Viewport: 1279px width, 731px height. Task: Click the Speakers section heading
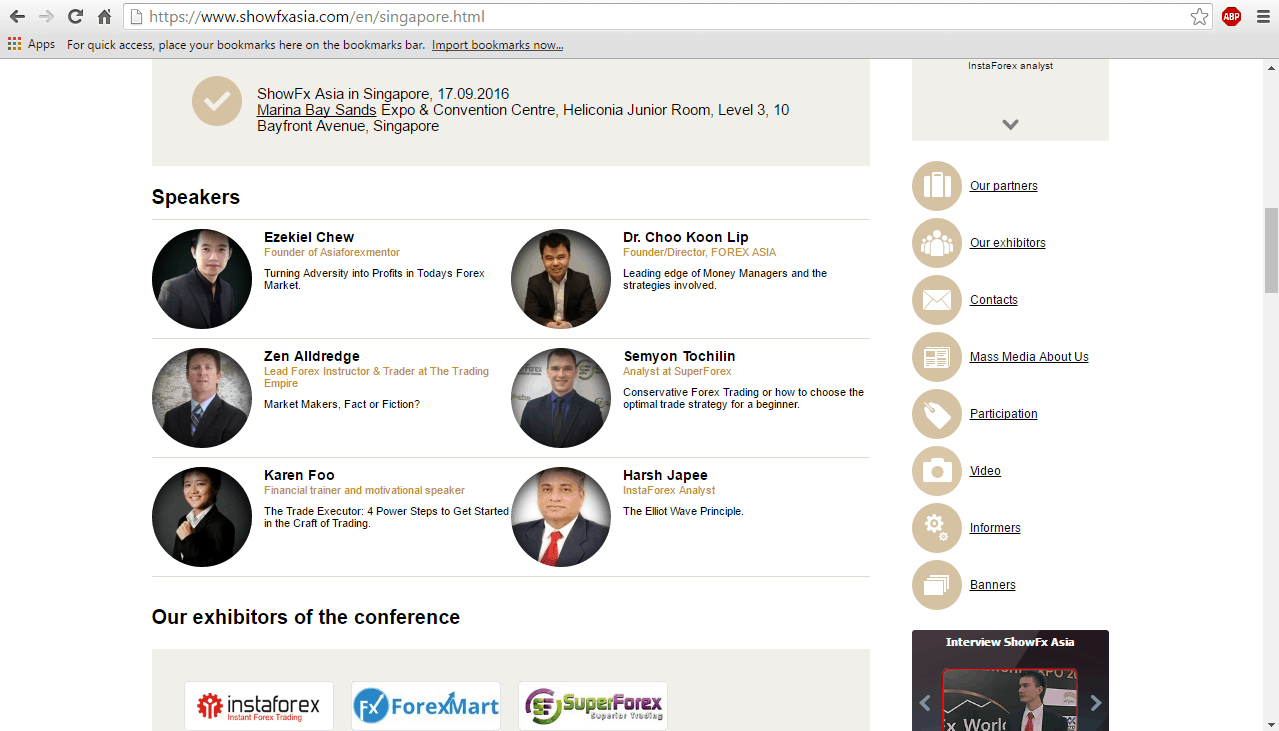[x=196, y=197]
